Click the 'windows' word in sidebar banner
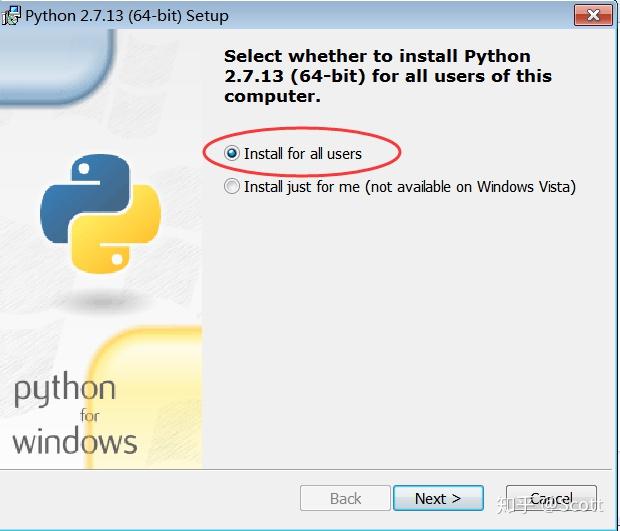 coord(75,440)
